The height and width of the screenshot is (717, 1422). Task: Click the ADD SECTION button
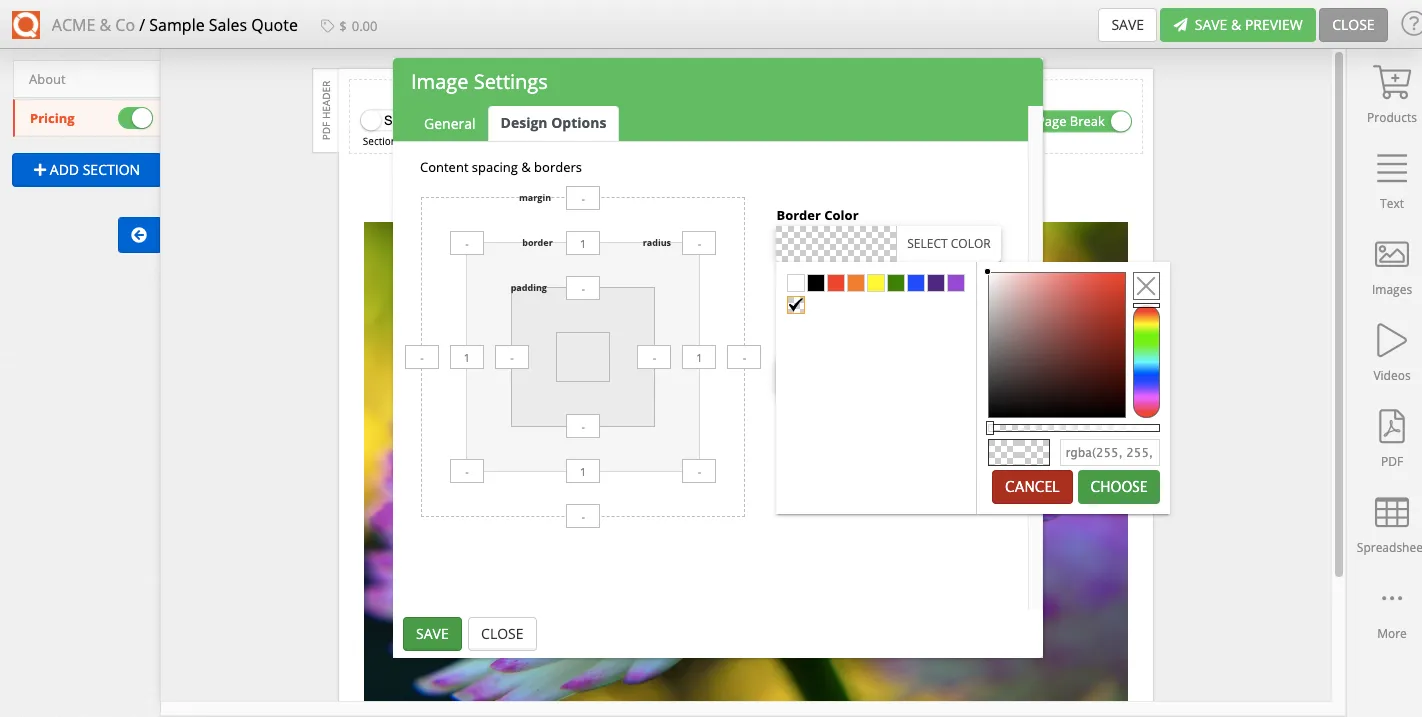[85, 169]
